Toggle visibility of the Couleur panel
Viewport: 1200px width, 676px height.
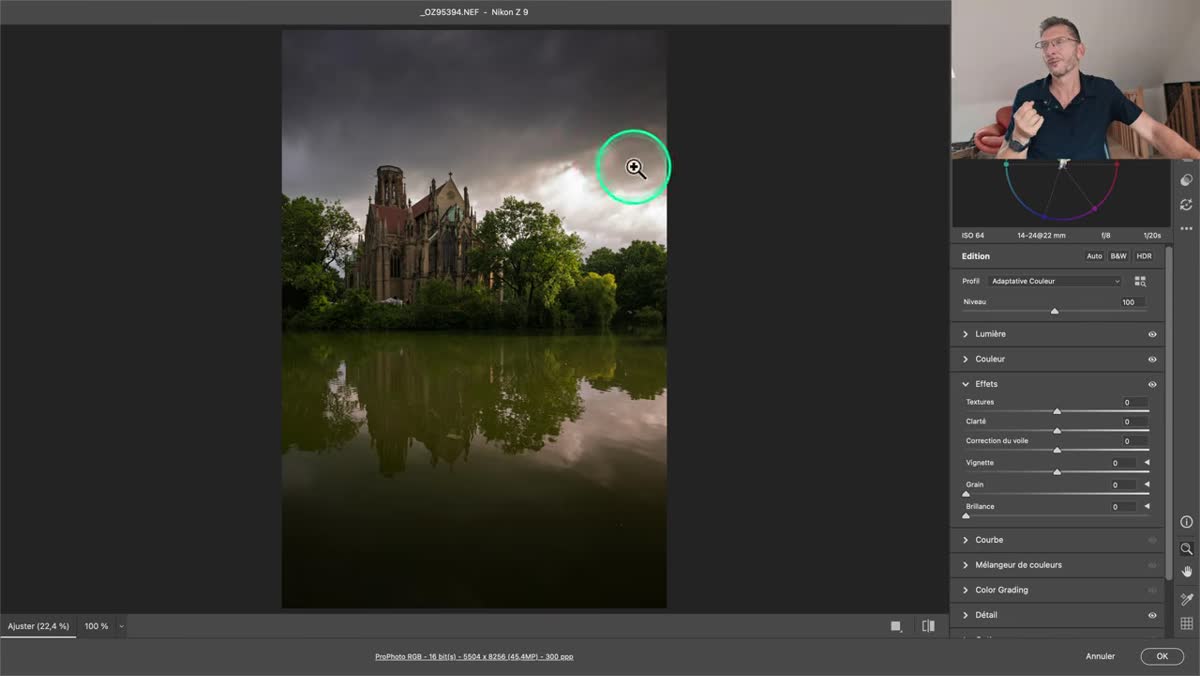point(1152,359)
